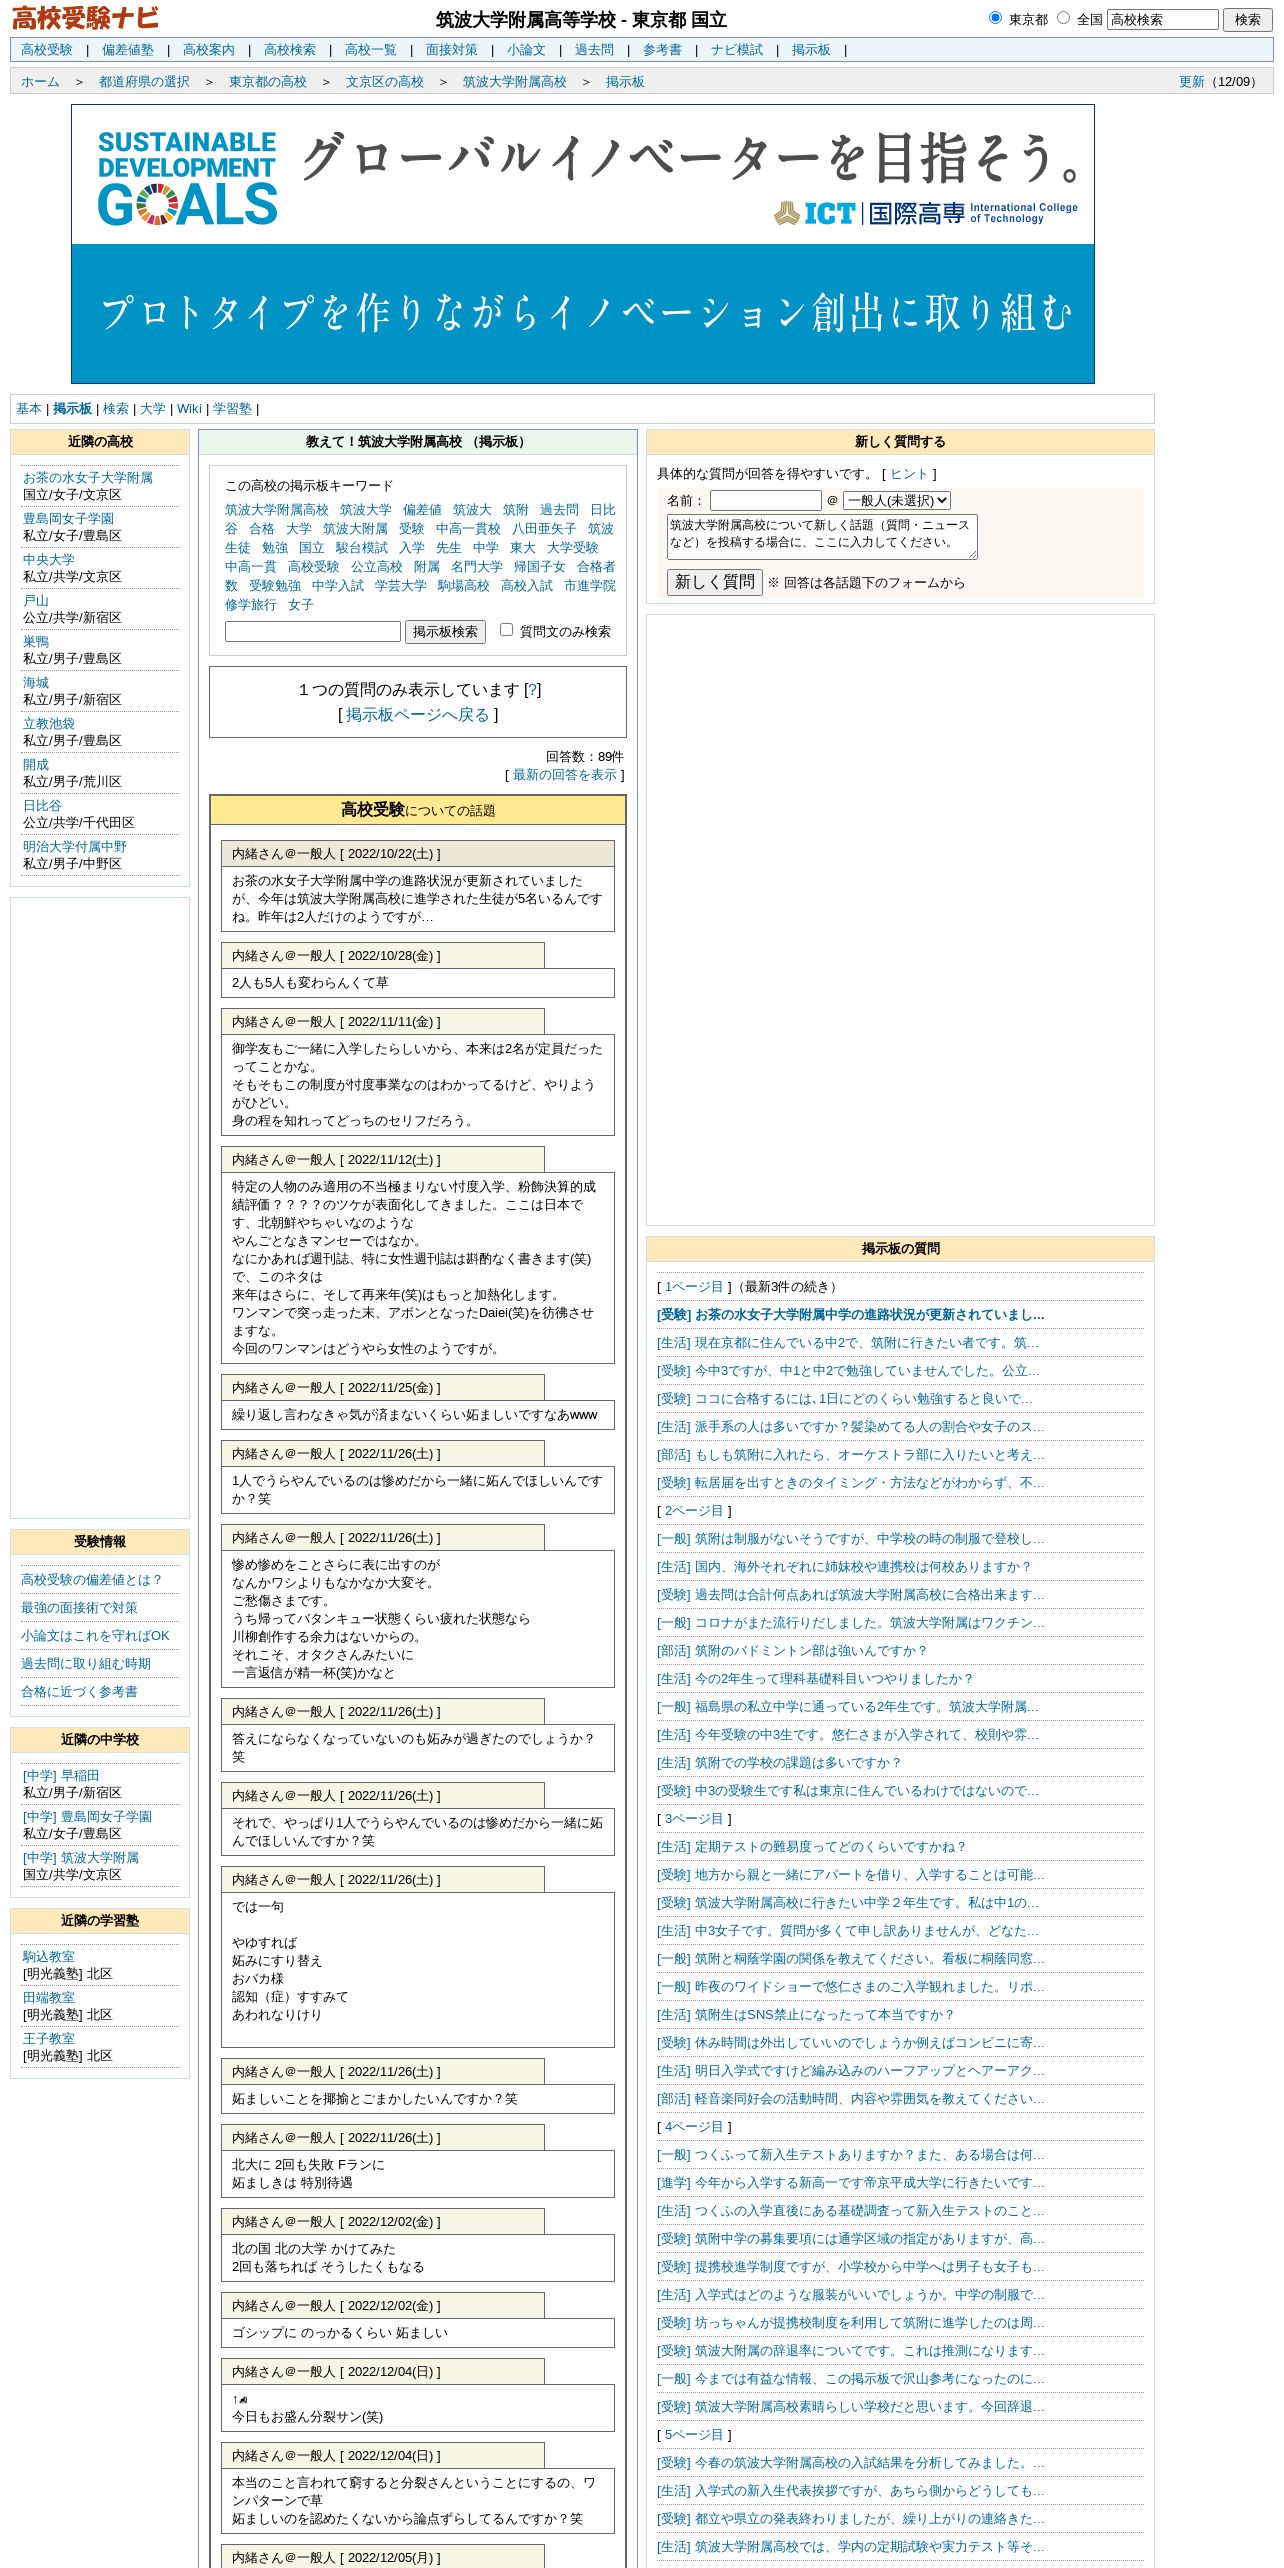1284x2568 pixels.
Task: Click the 偏差値 keyword link
Action: point(422,510)
